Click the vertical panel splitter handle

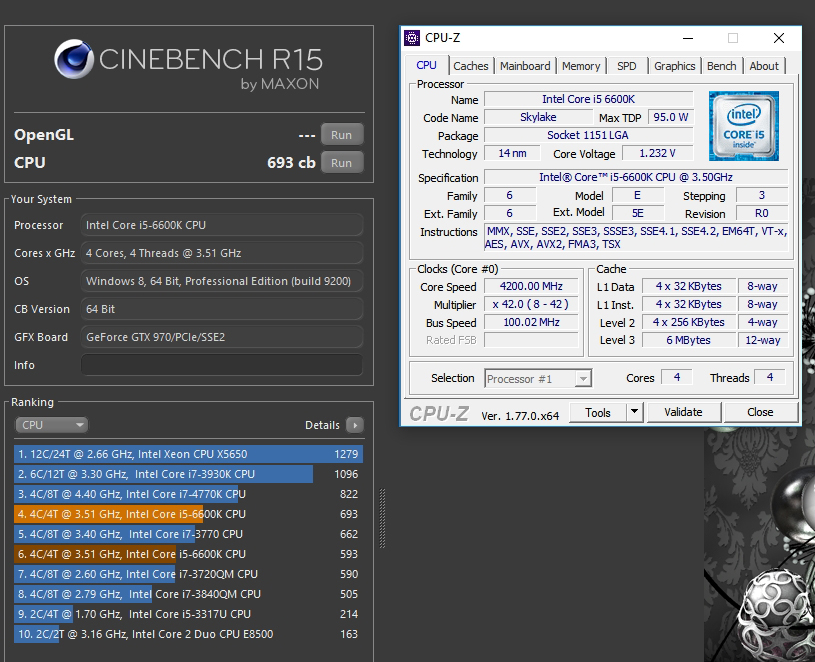click(383, 518)
